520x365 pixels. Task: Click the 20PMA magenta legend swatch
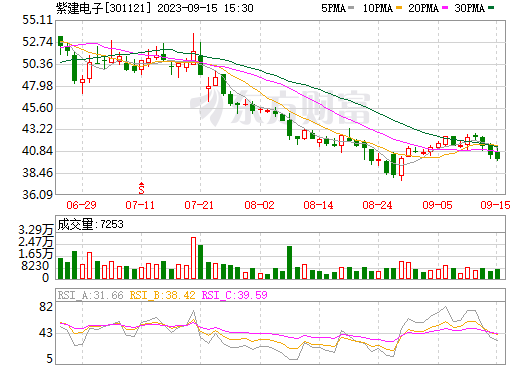tap(445, 8)
